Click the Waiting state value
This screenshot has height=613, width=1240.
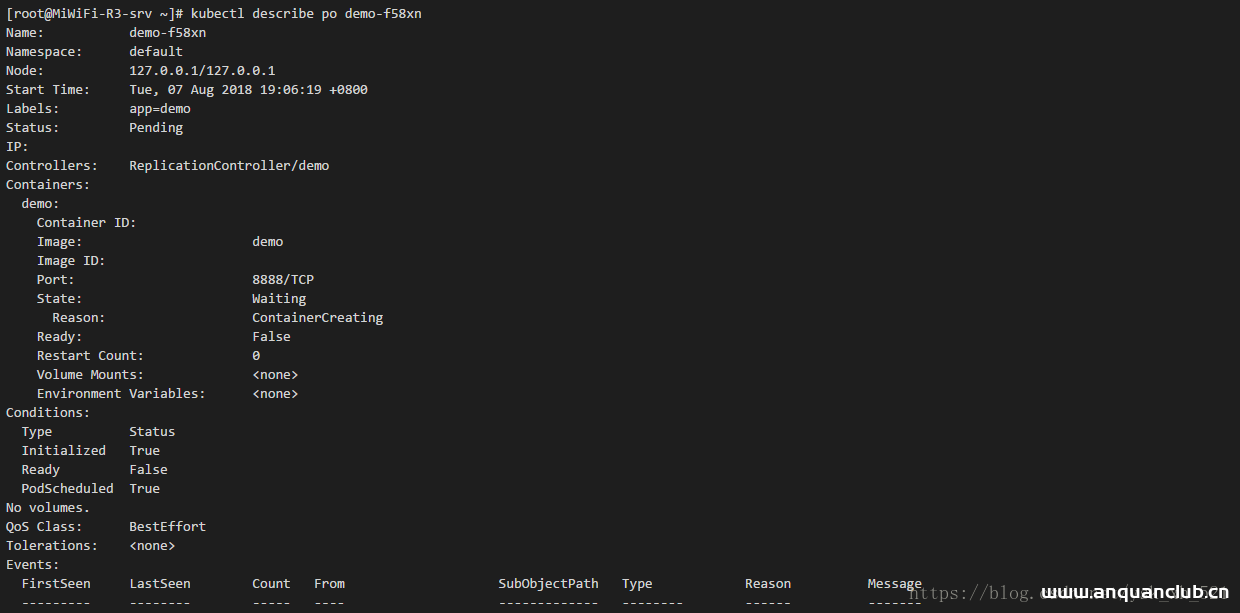tap(279, 299)
